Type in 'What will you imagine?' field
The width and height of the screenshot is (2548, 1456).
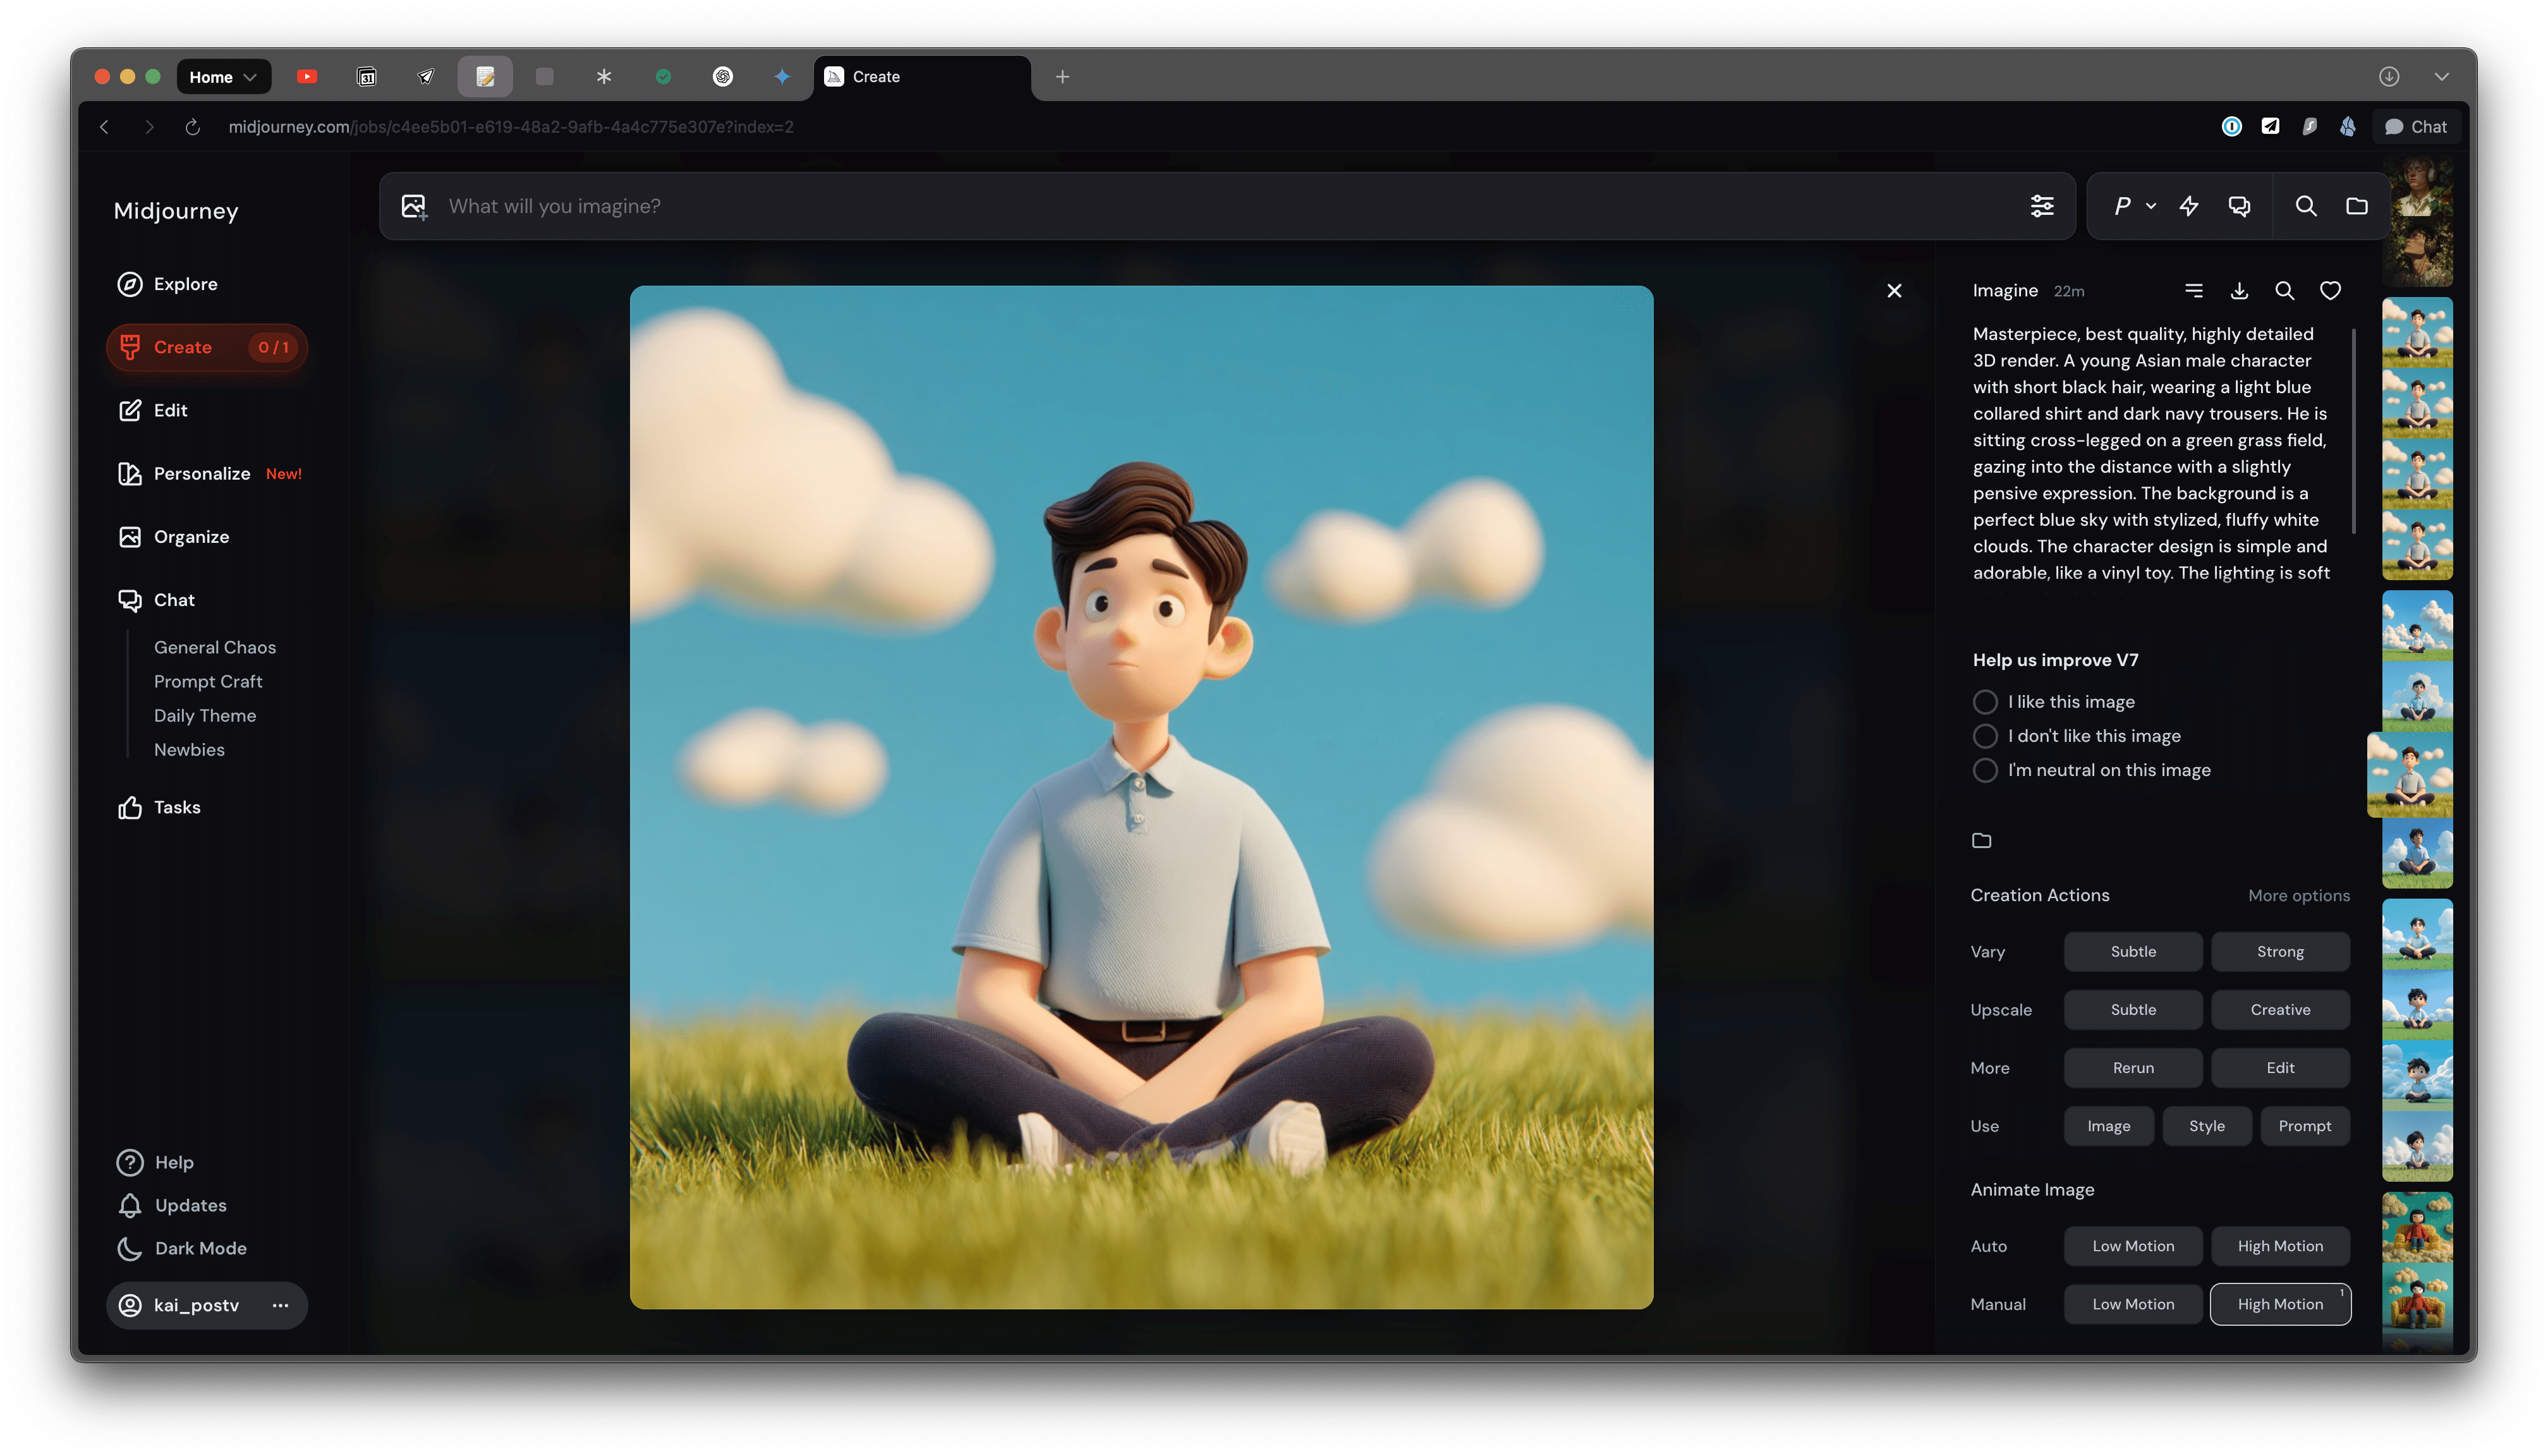pyautogui.click(x=1200, y=206)
